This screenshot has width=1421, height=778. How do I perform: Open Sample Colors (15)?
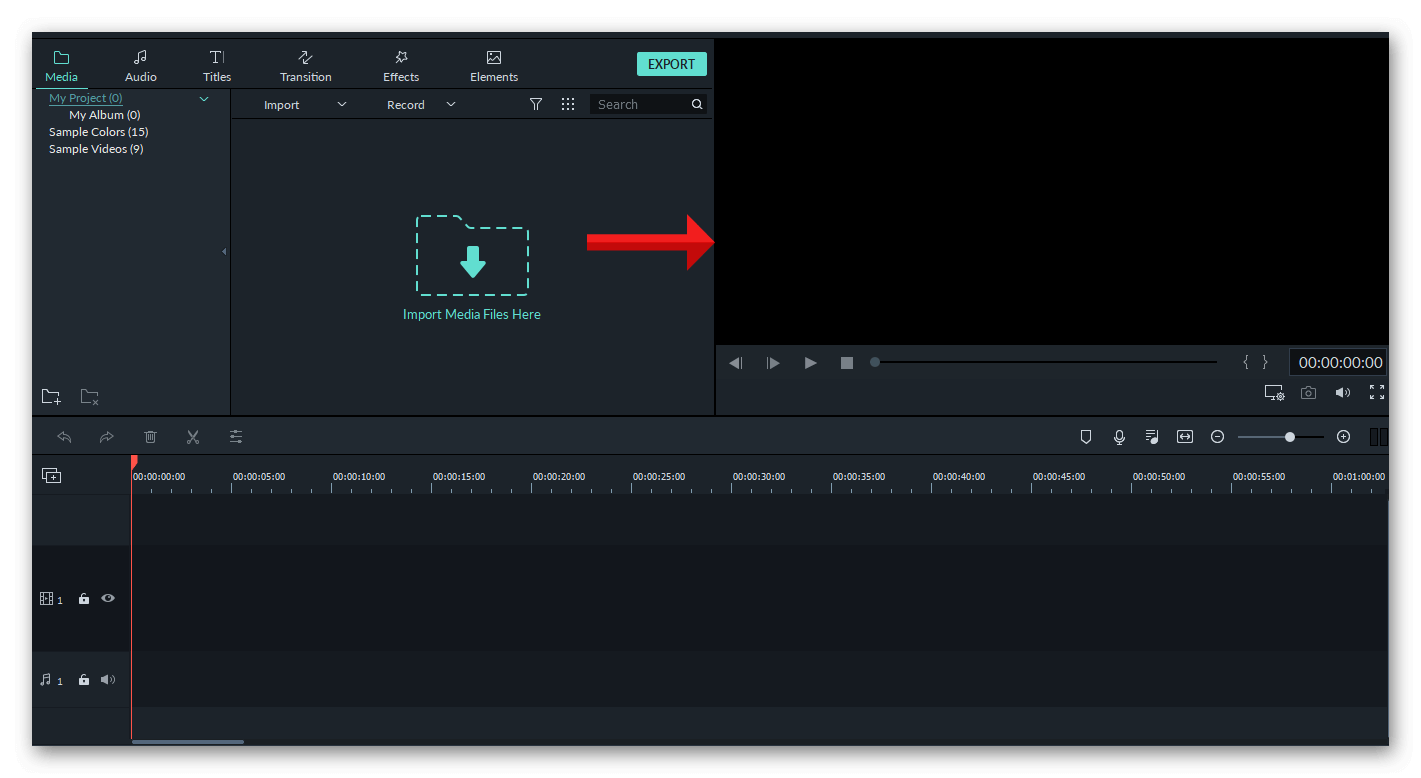(x=98, y=132)
